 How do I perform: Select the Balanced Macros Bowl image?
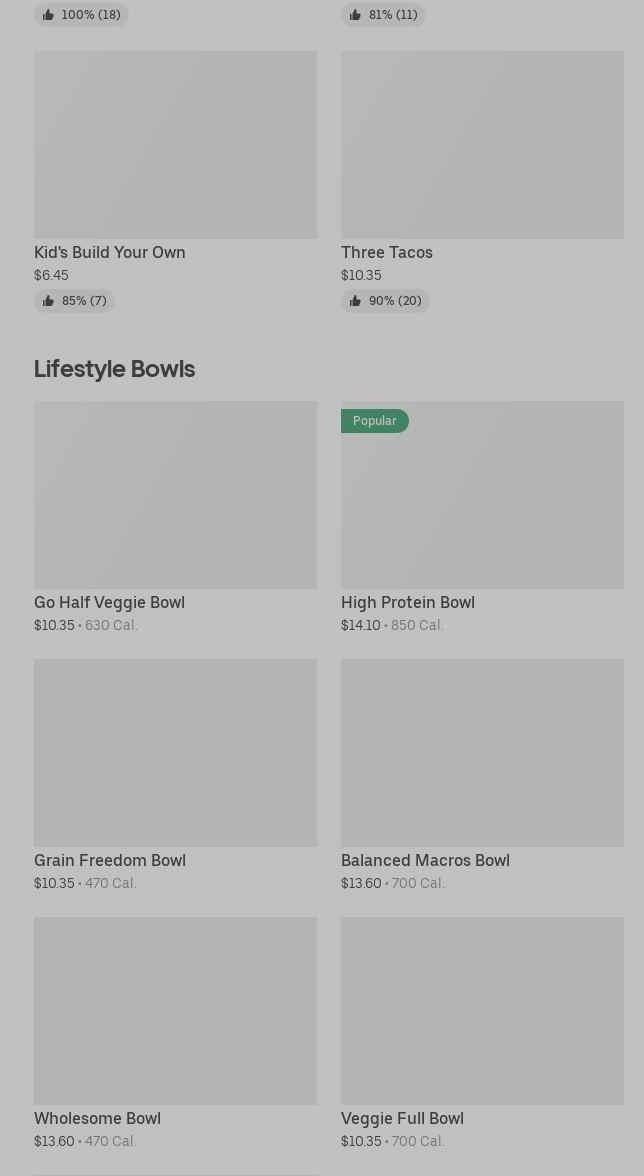(482, 753)
